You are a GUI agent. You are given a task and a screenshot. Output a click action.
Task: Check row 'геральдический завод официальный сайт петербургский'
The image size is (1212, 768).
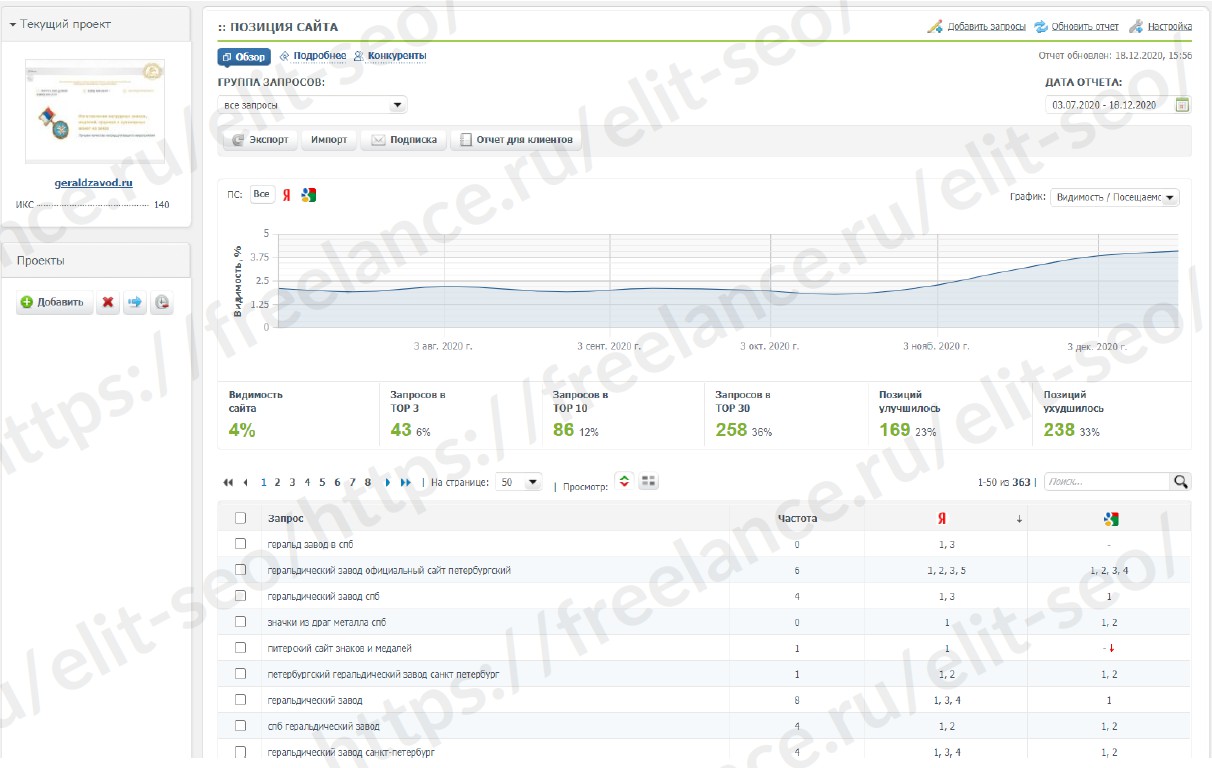pos(240,570)
